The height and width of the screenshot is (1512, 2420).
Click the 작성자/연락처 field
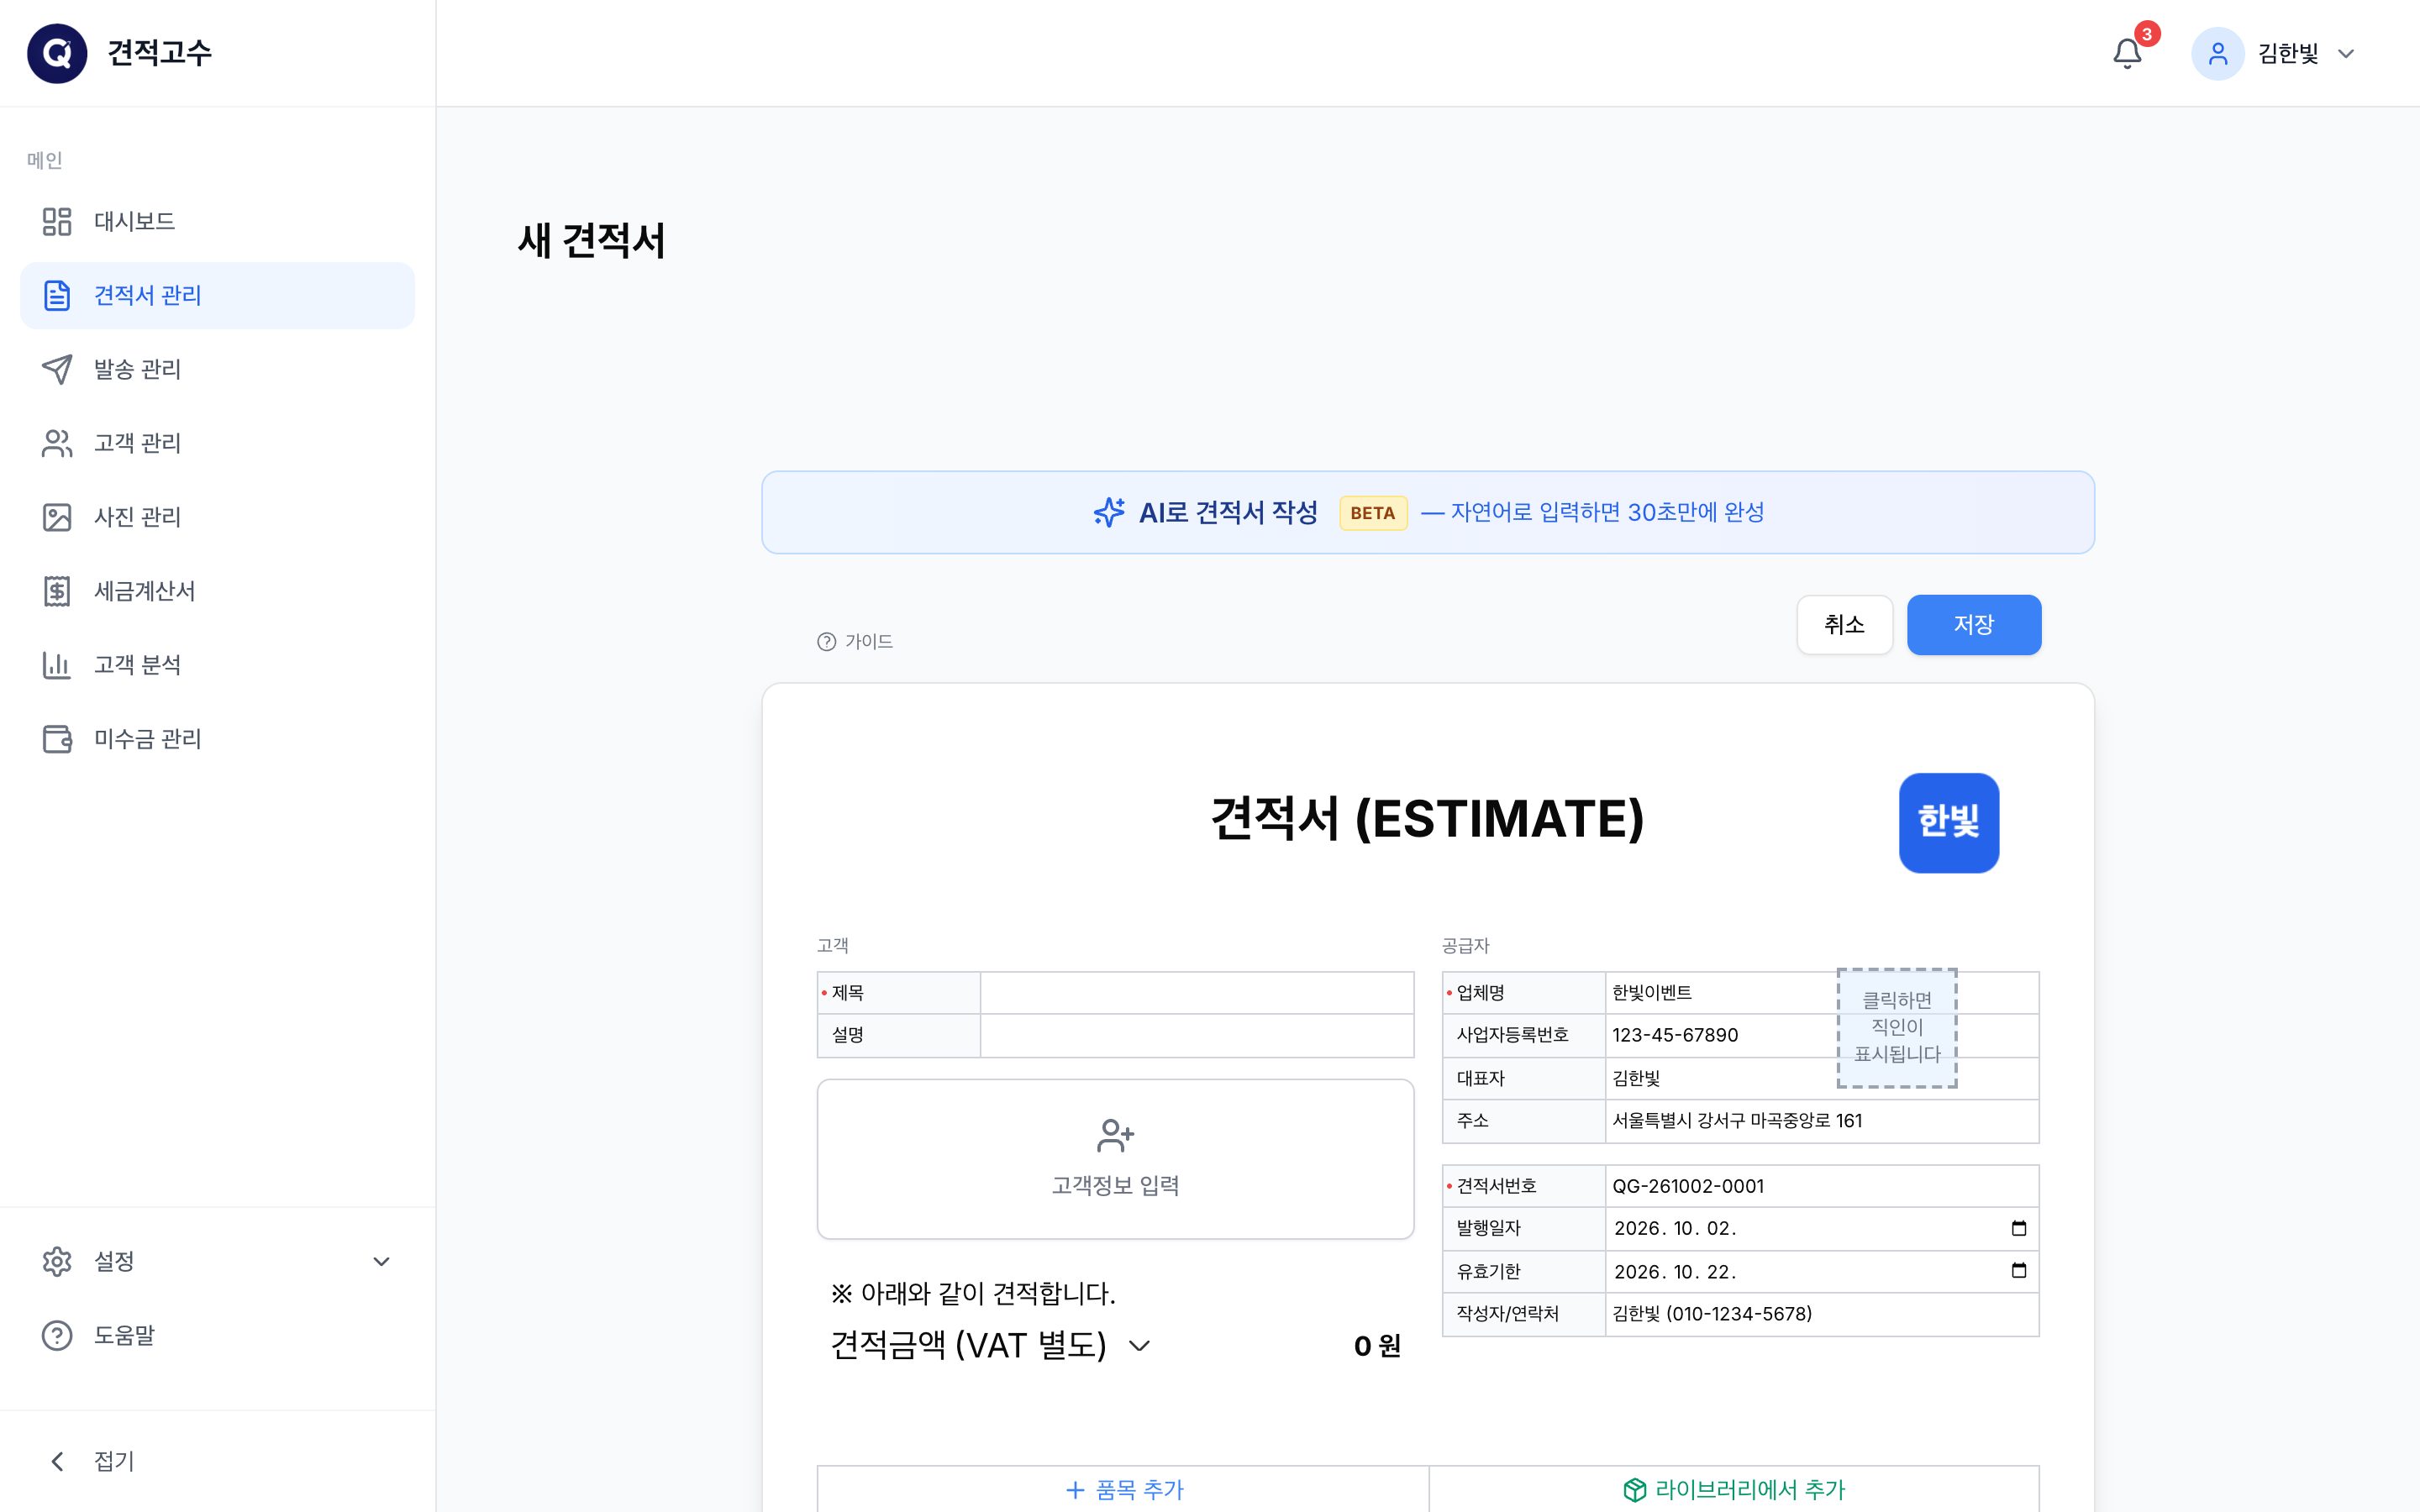(1821, 1314)
